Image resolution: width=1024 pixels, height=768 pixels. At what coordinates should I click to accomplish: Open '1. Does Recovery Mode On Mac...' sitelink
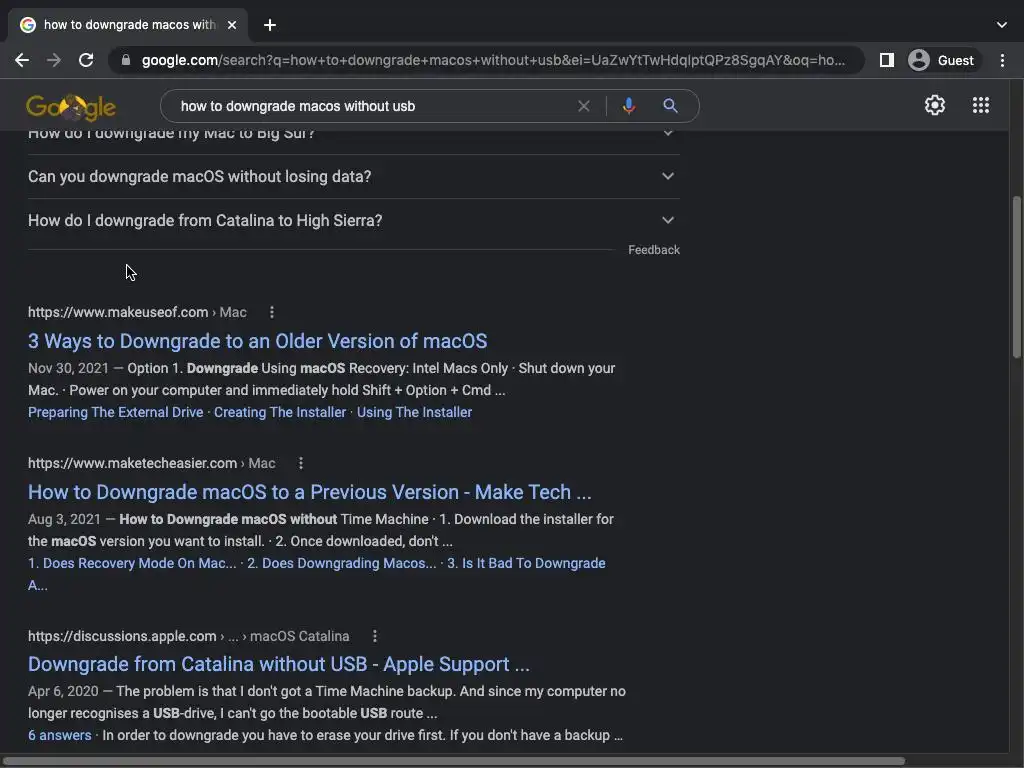132,564
